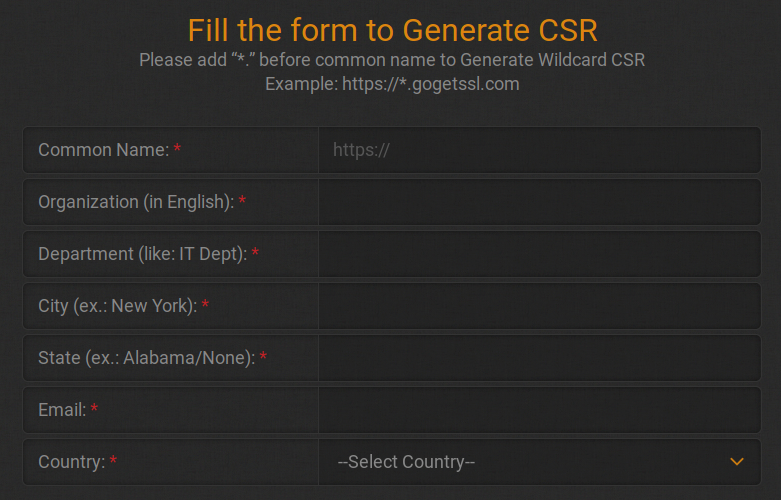Click the red asterisk beside Email
781x500 pixels.
pos(94,410)
